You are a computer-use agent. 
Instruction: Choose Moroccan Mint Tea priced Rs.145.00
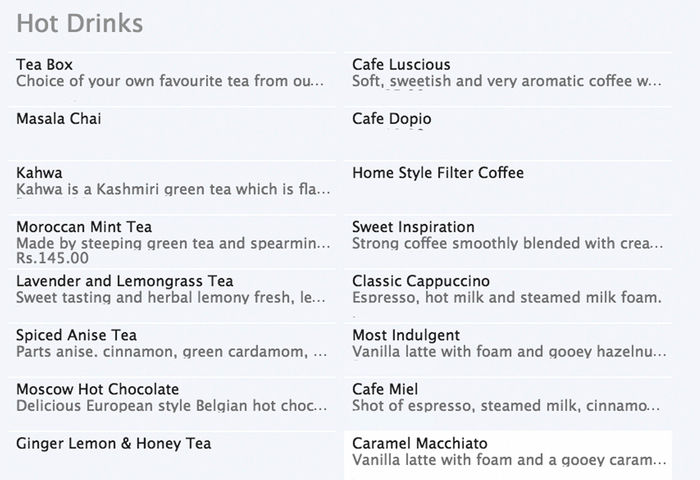point(172,242)
